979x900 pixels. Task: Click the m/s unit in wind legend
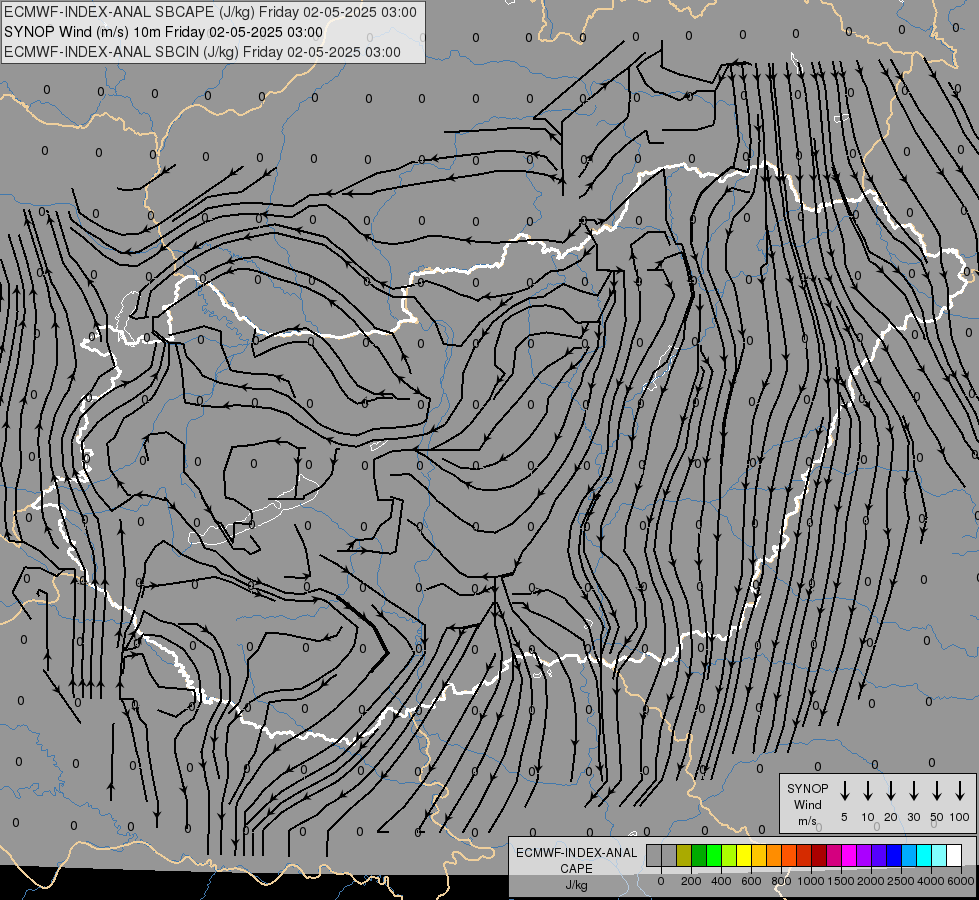tap(807, 821)
